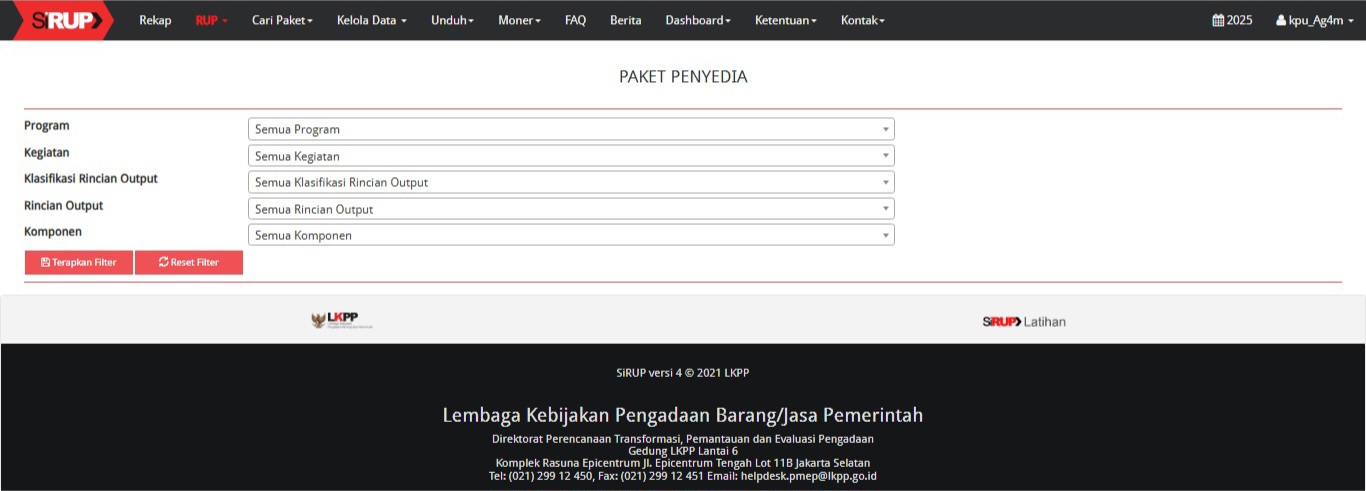The height and width of the screenshot is (491, 1366).
Task: Expand the RUP menu
Action: 212,20
